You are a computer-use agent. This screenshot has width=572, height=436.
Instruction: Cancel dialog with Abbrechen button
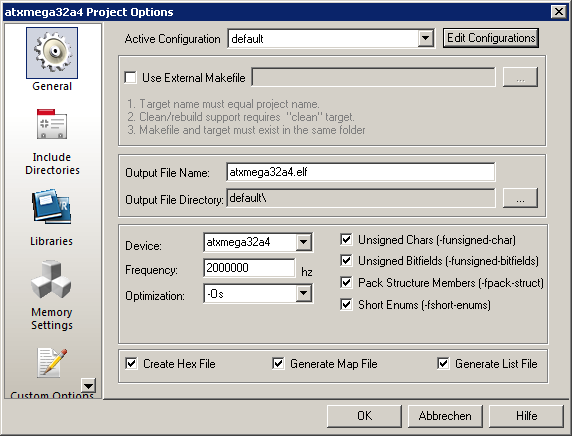445,416
